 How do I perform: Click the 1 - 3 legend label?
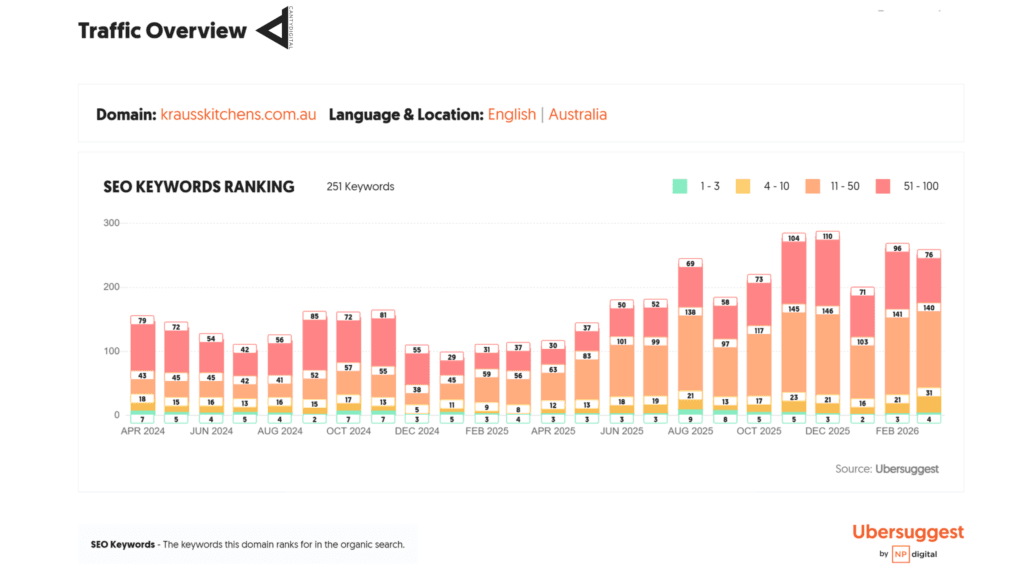click(x=710, y=186)
